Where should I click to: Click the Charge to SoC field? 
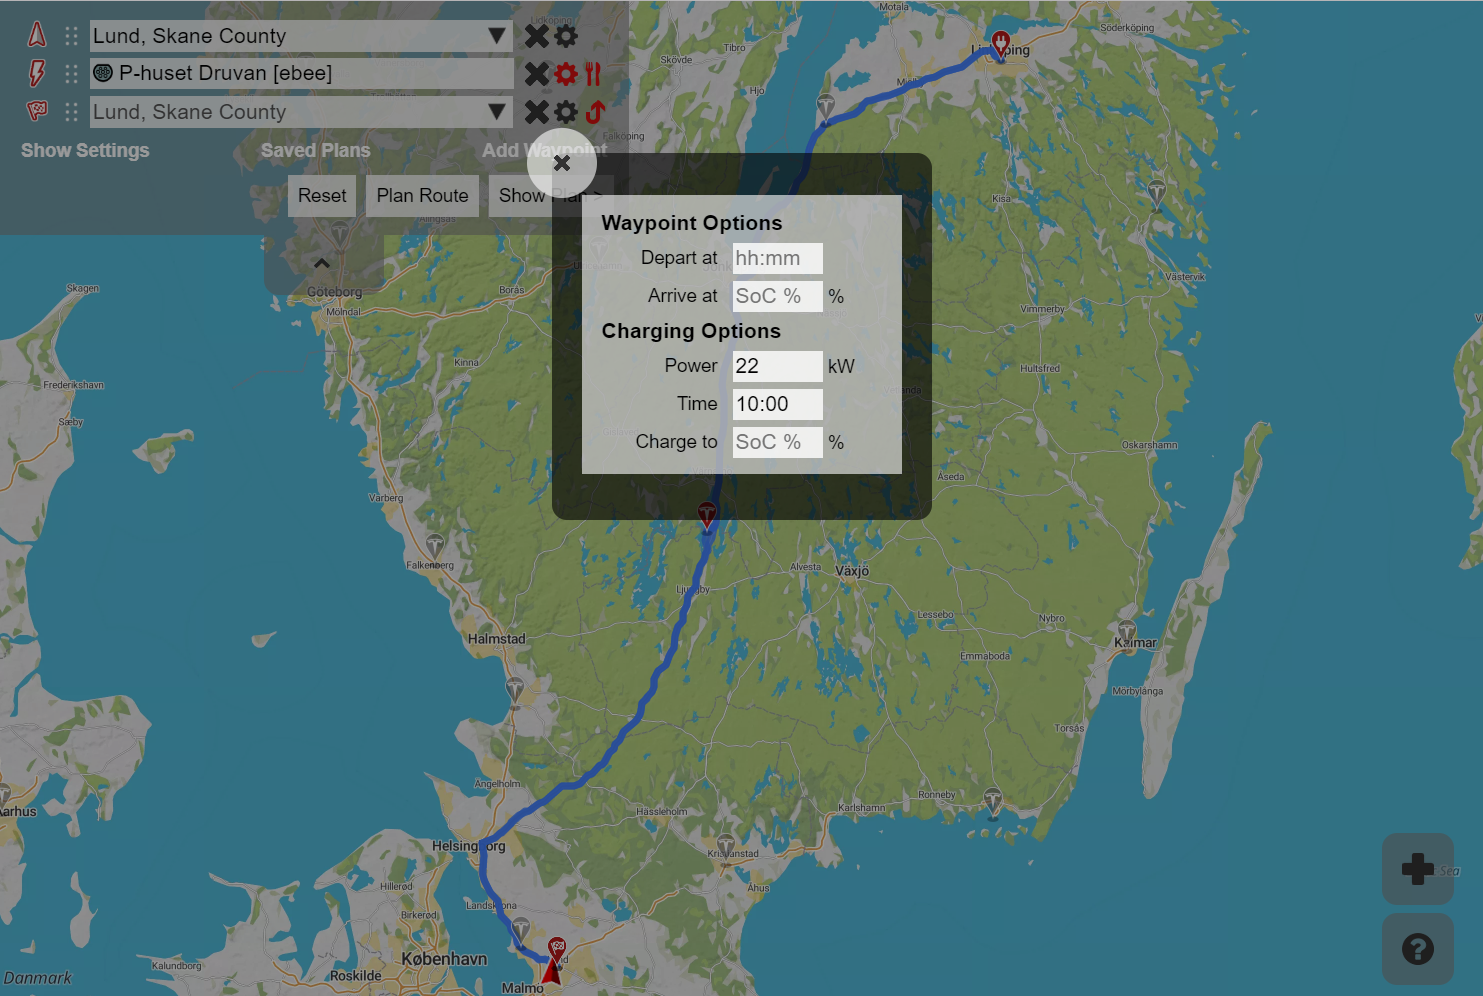pos(777,442)
